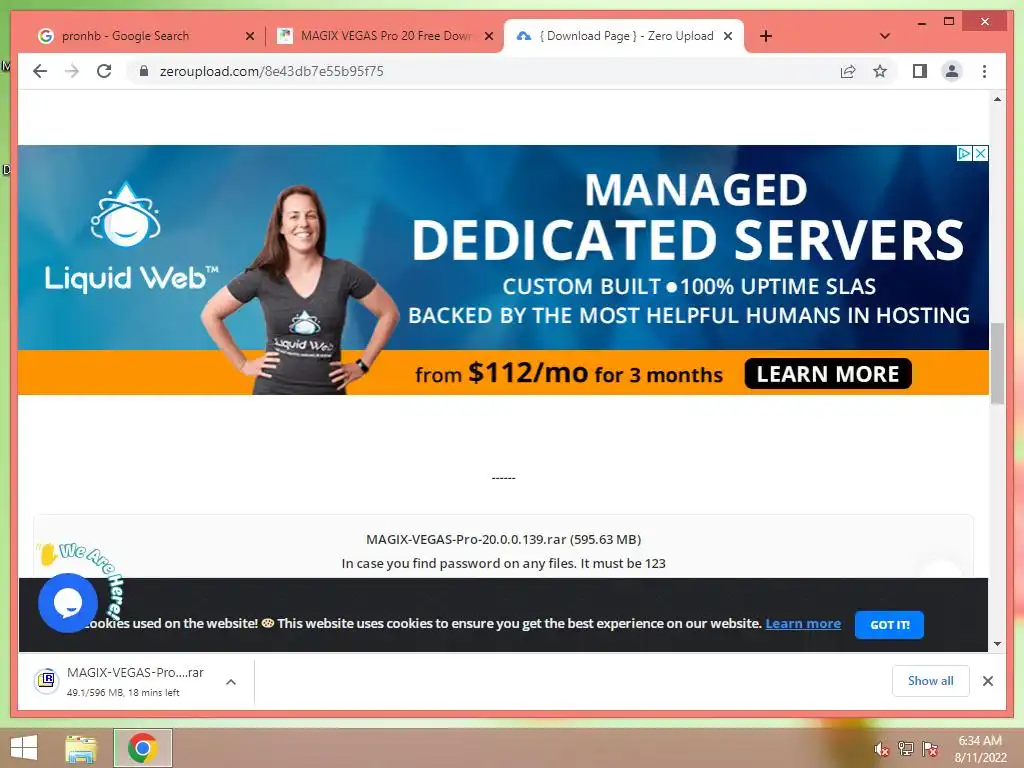Open a new tab with the plus button
This screenshot has height=768, width=1024.
click(766, 36)
